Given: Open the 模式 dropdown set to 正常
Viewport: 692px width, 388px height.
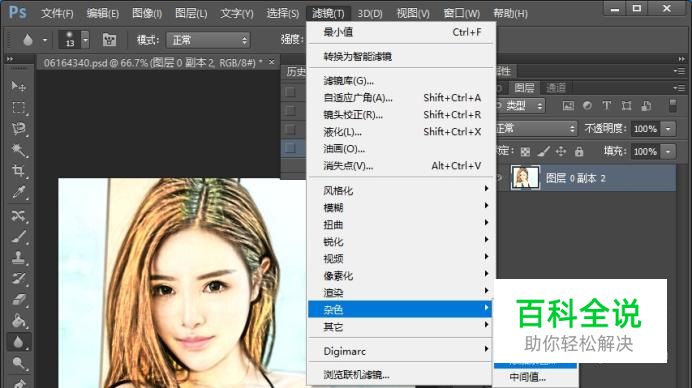Looking at the screenshot, I should click(208, 40).
